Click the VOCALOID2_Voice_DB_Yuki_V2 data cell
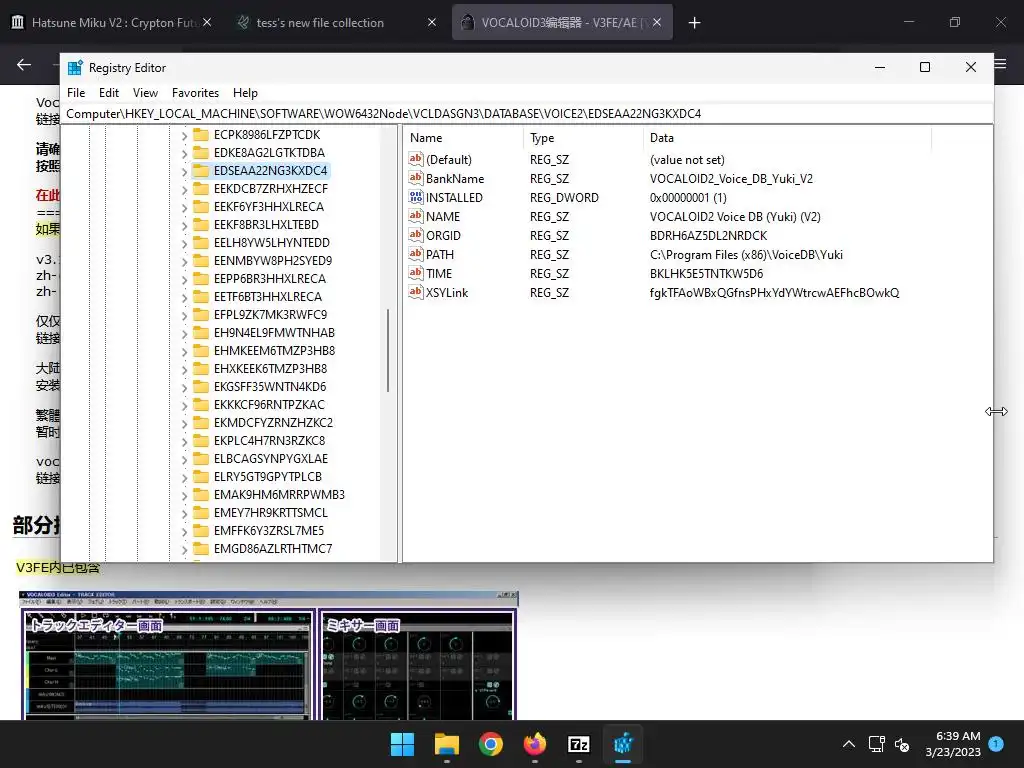This screenshot has height=768, width=1024. pyautogui.click(x=731, y=179)
